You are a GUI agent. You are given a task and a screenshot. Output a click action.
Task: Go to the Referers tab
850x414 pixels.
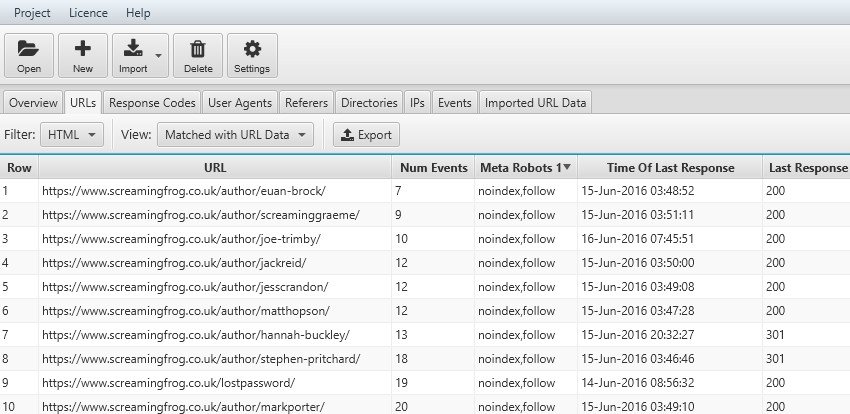306,102
